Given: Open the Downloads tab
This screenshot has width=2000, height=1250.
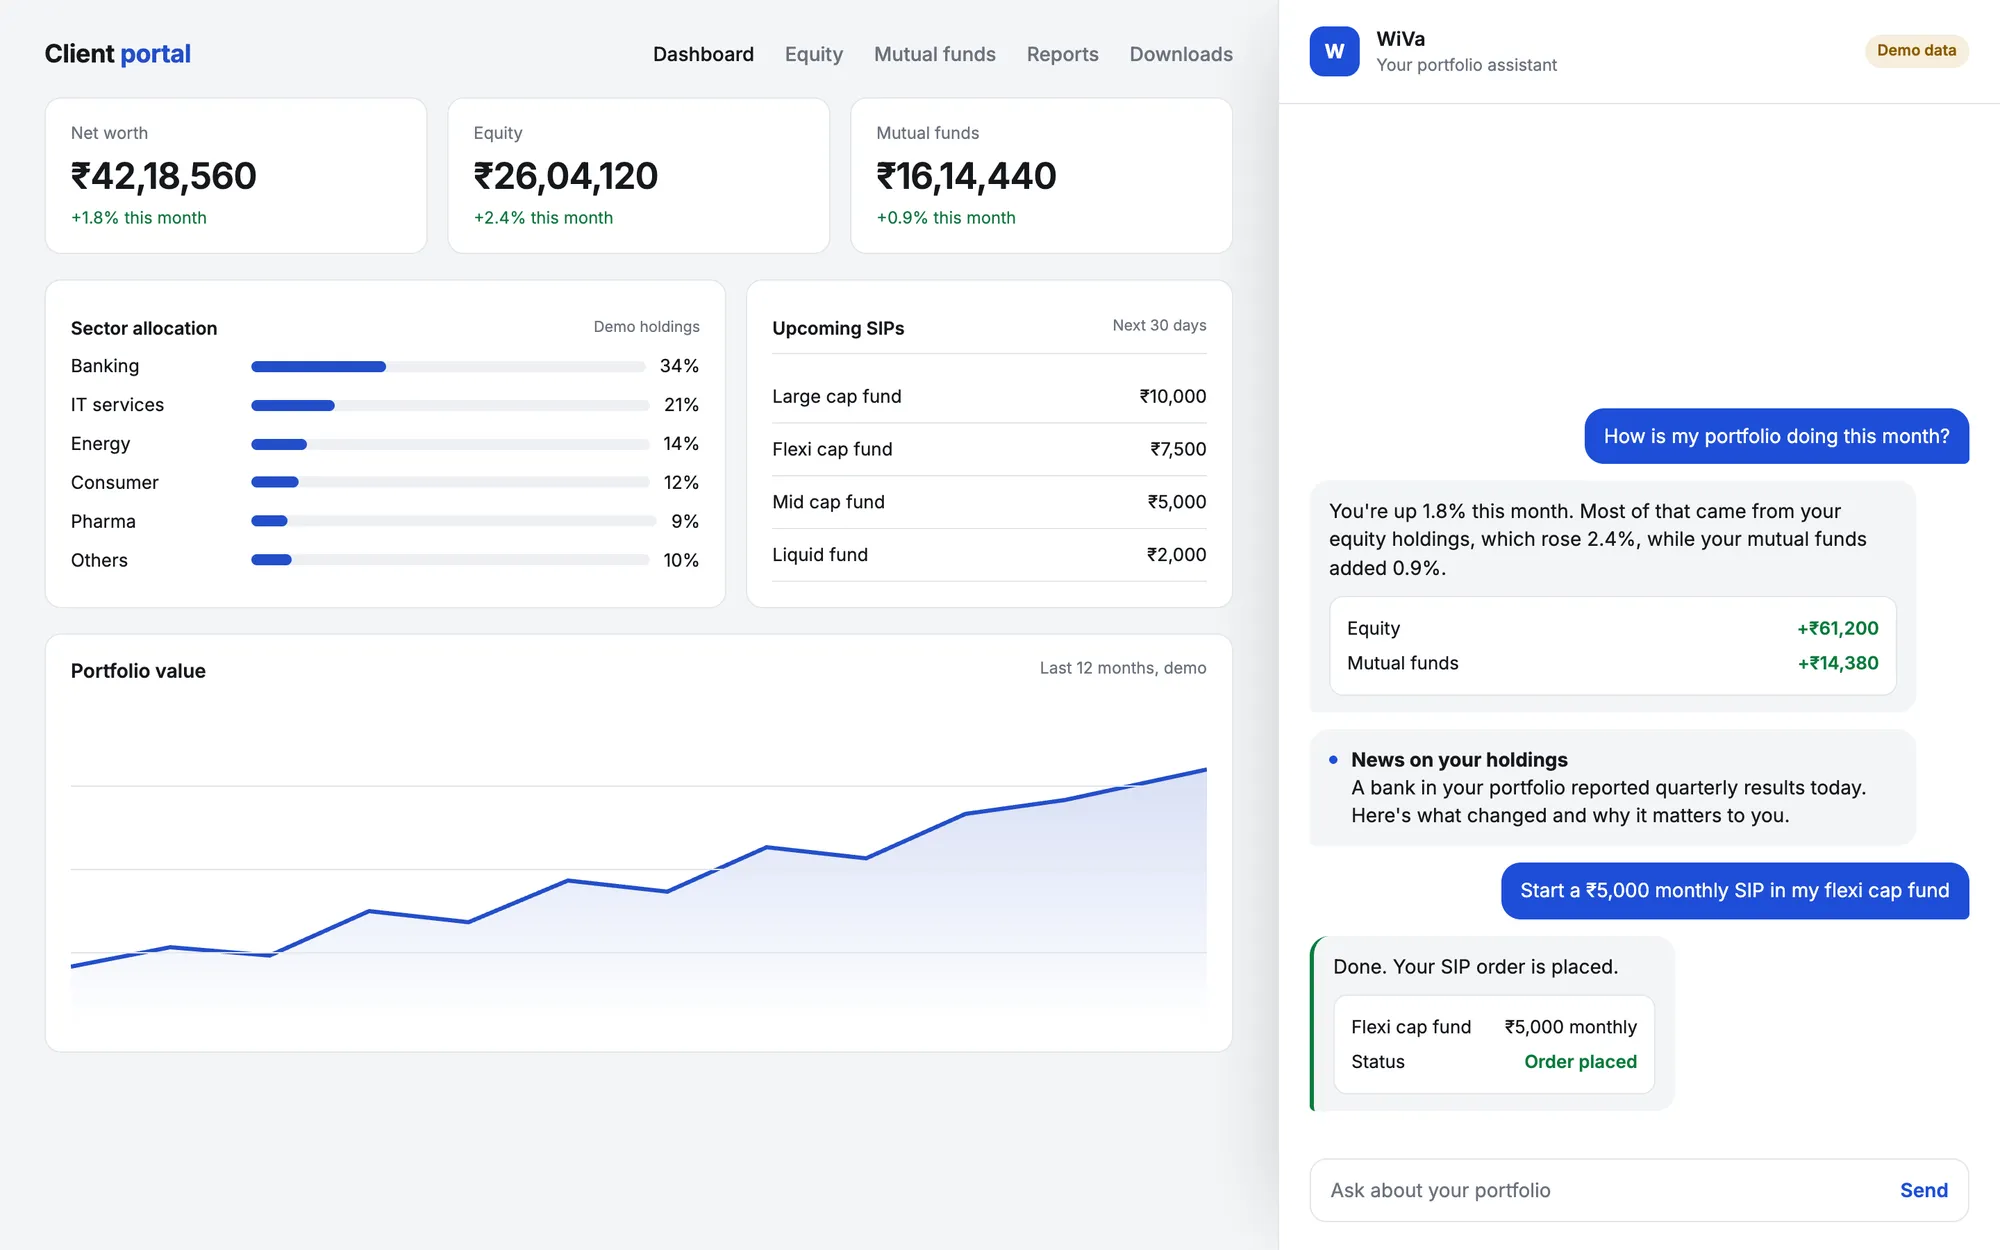Looking at the screenshot, I should [1181, 54].
